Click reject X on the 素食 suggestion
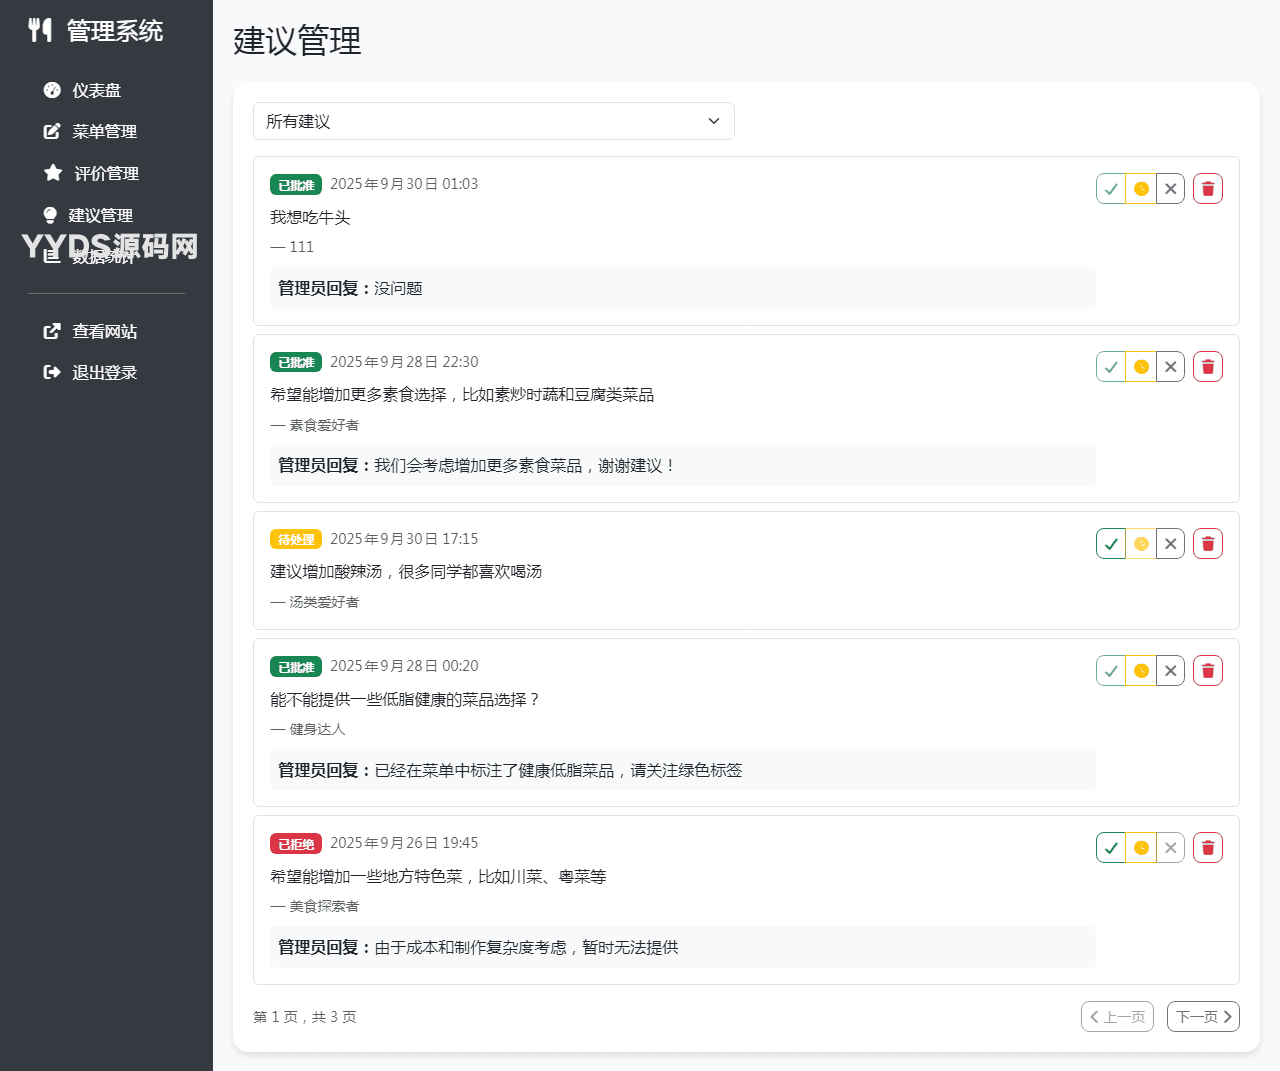 [1170, 366]
